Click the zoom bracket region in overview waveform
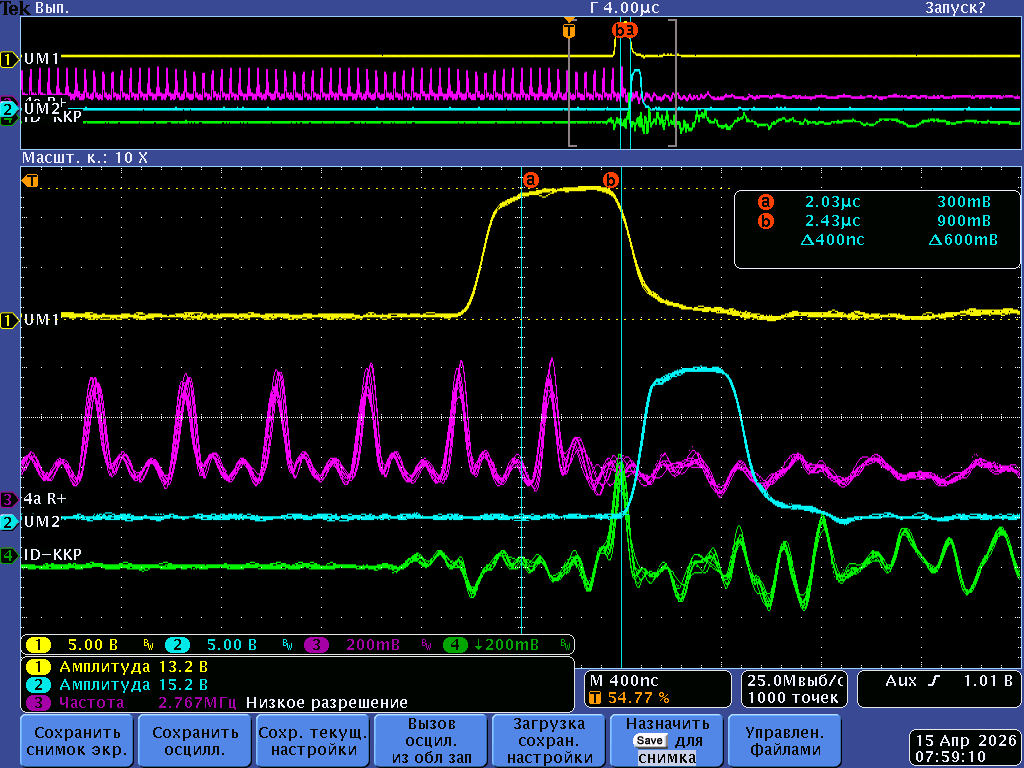 (x=623, y=85)
